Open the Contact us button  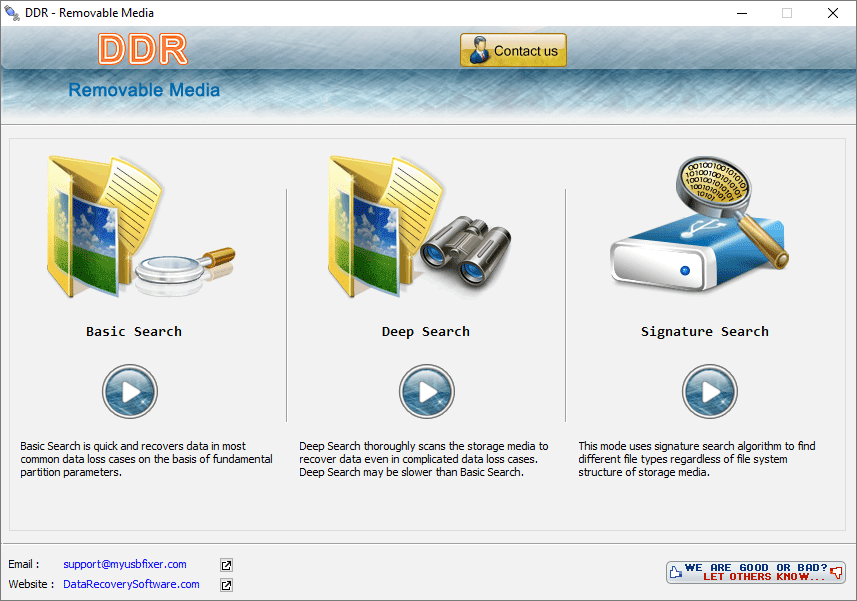pos(513,50)
